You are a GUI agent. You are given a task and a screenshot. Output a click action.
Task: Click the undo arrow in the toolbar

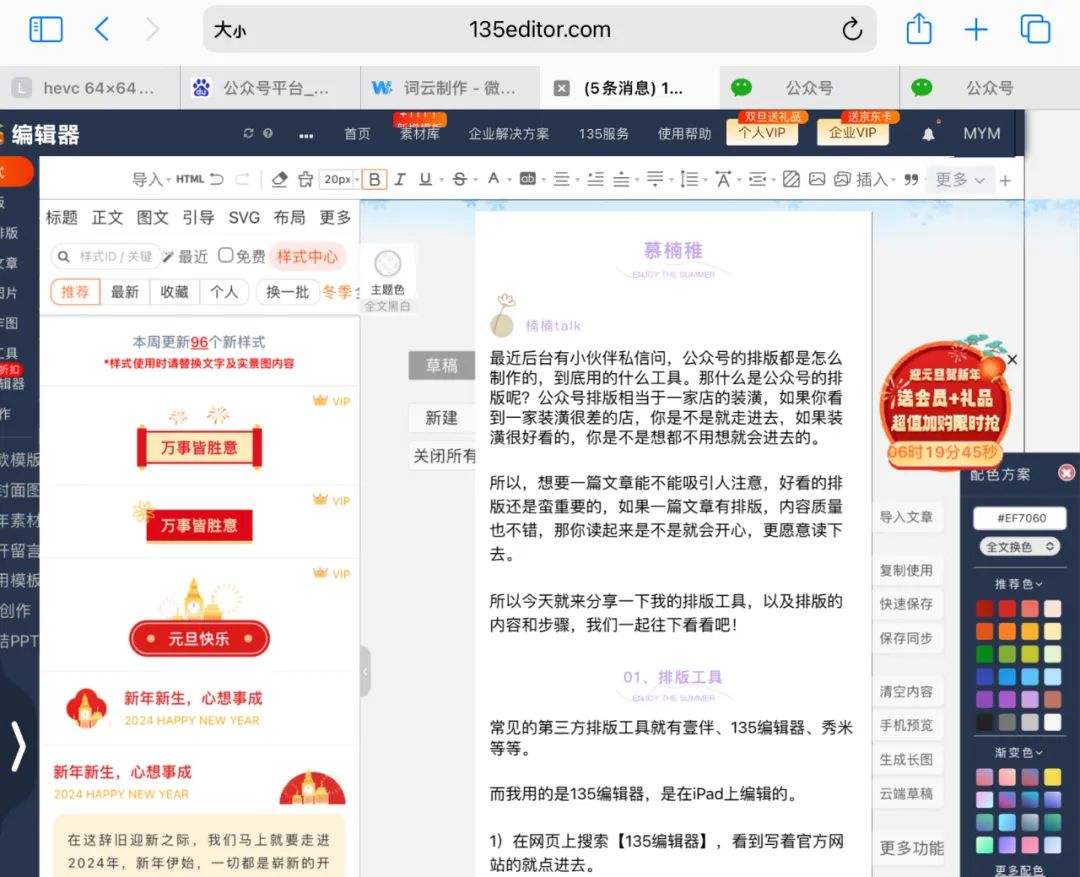point(216,180)
